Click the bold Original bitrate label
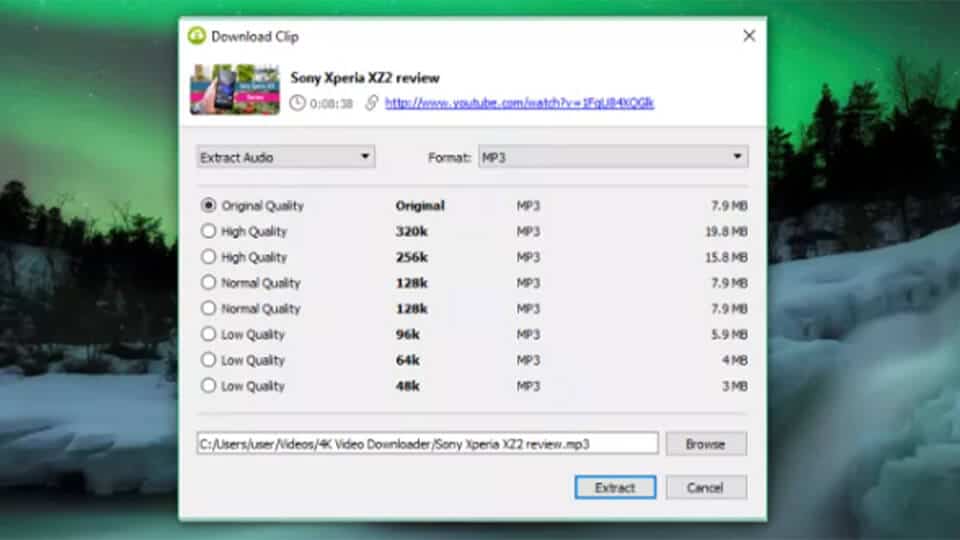The image size is (960, 540). click(420, 206)
